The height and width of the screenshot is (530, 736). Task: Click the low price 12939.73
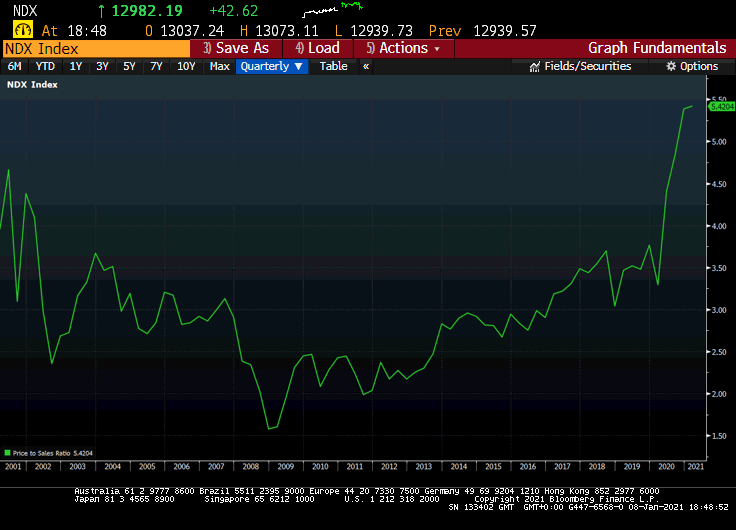tap(382, 31)
